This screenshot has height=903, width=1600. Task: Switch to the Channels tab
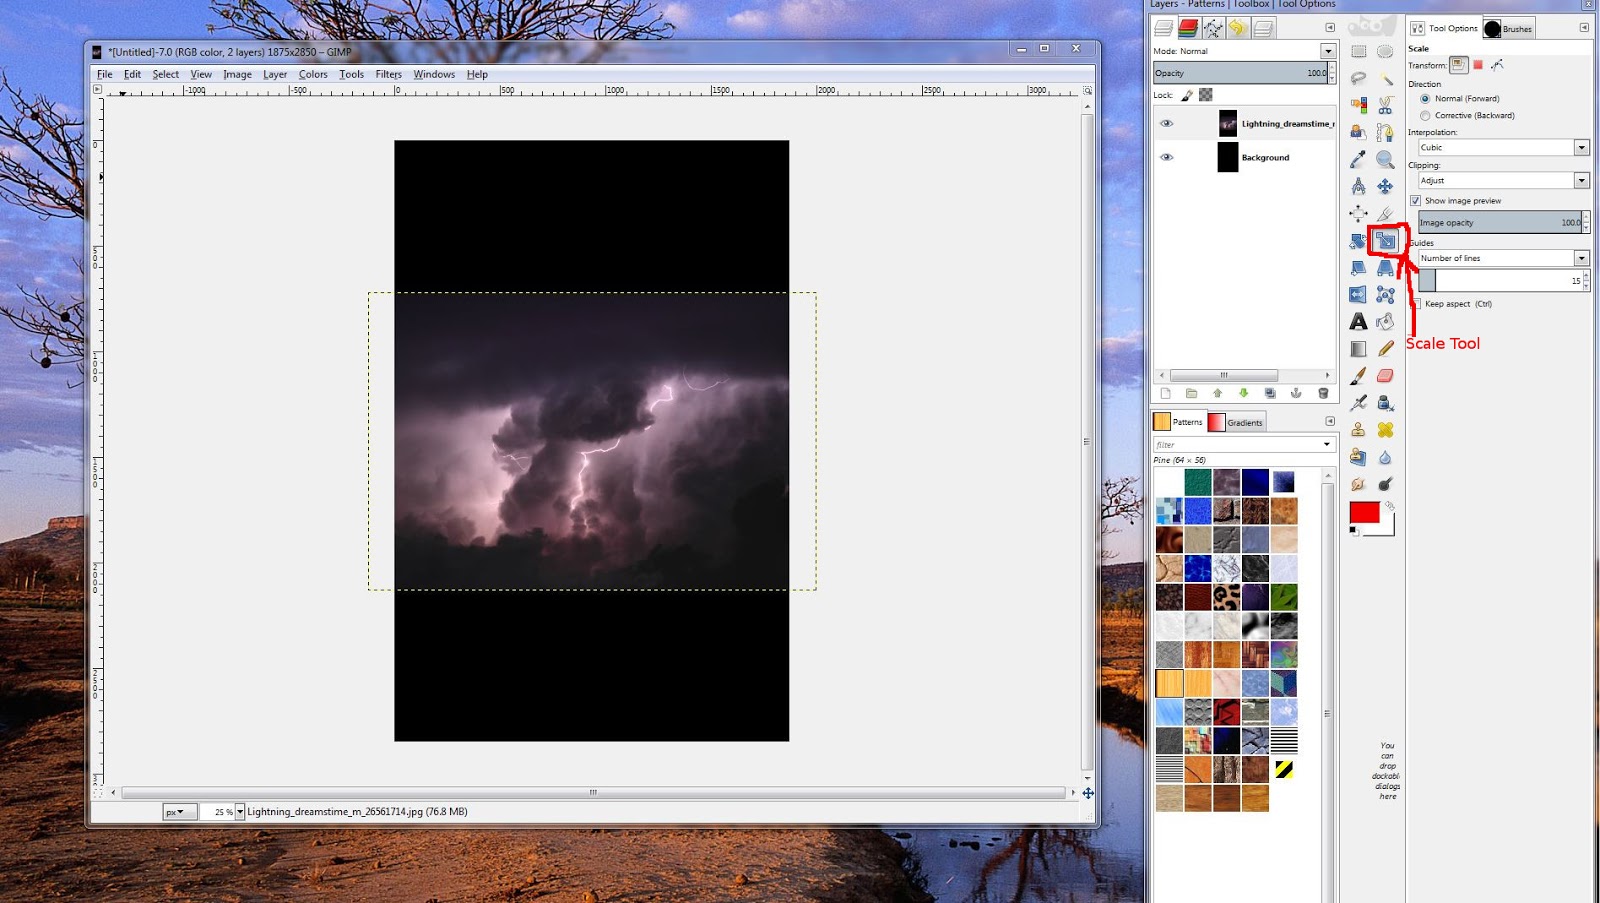[1188, 28]
